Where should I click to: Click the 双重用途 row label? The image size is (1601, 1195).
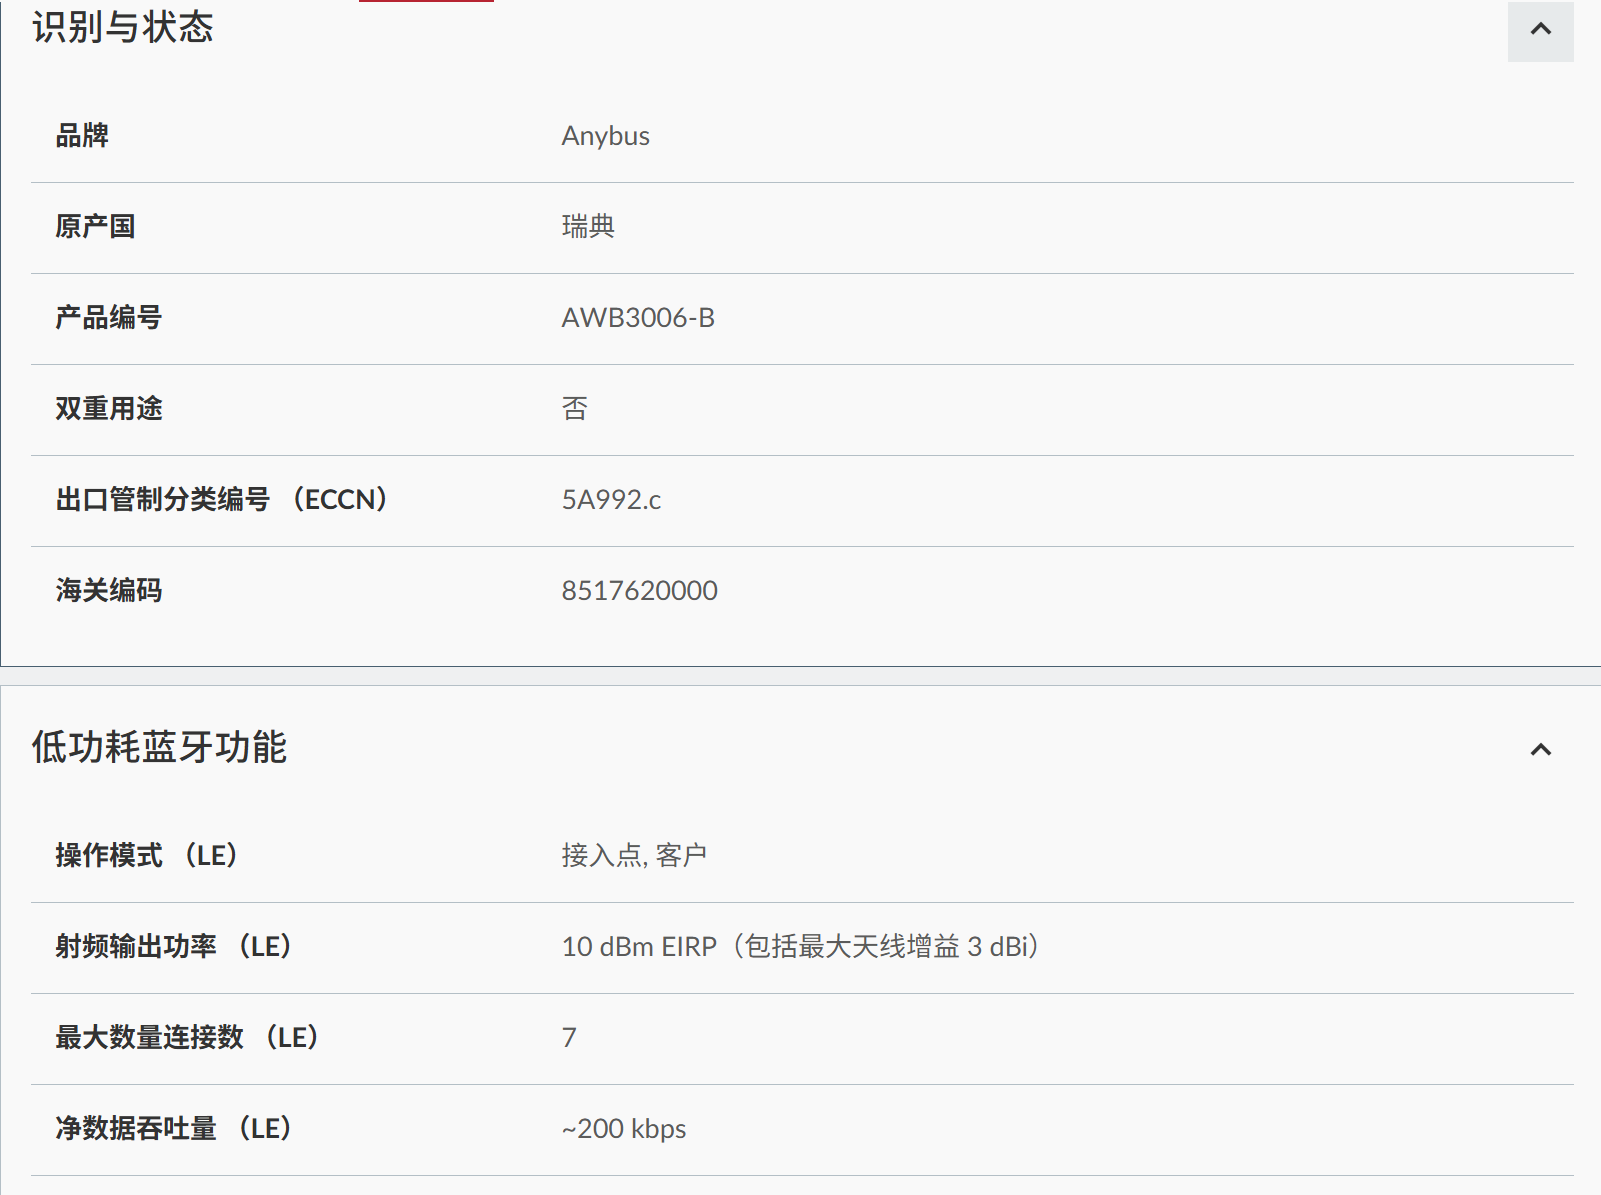click(109, 409)
